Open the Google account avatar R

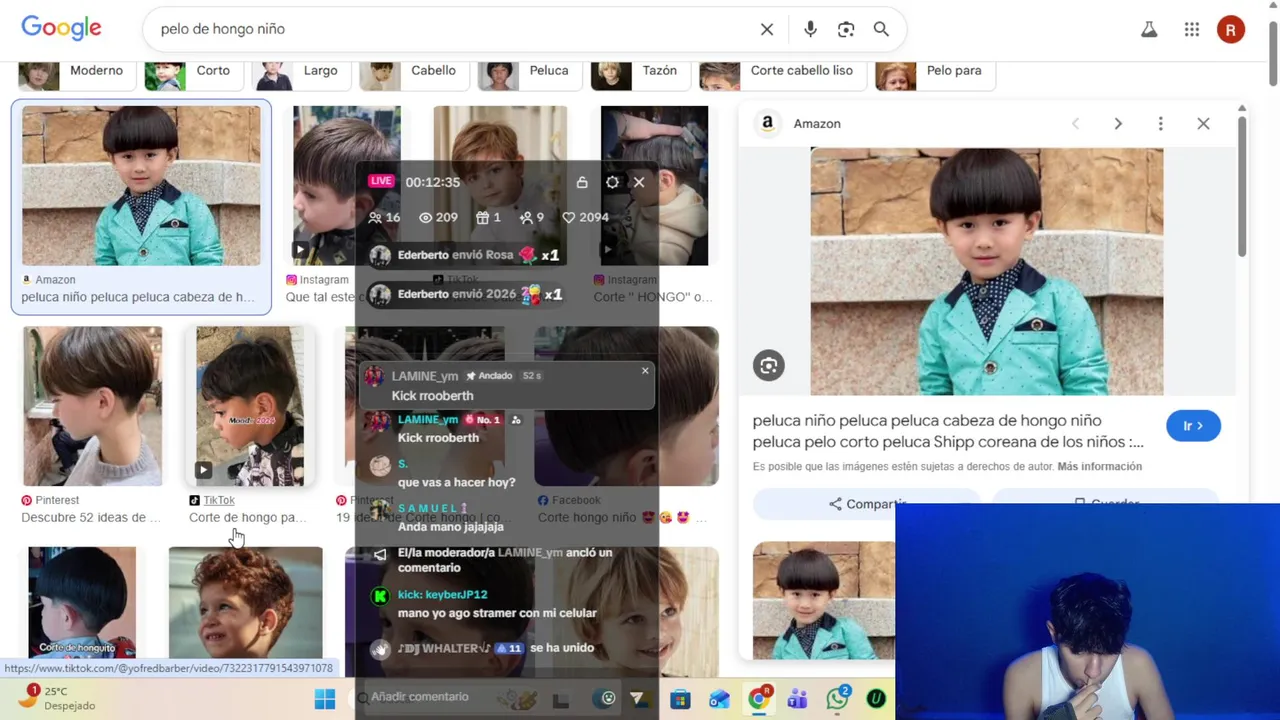[x=1231, y=30]
